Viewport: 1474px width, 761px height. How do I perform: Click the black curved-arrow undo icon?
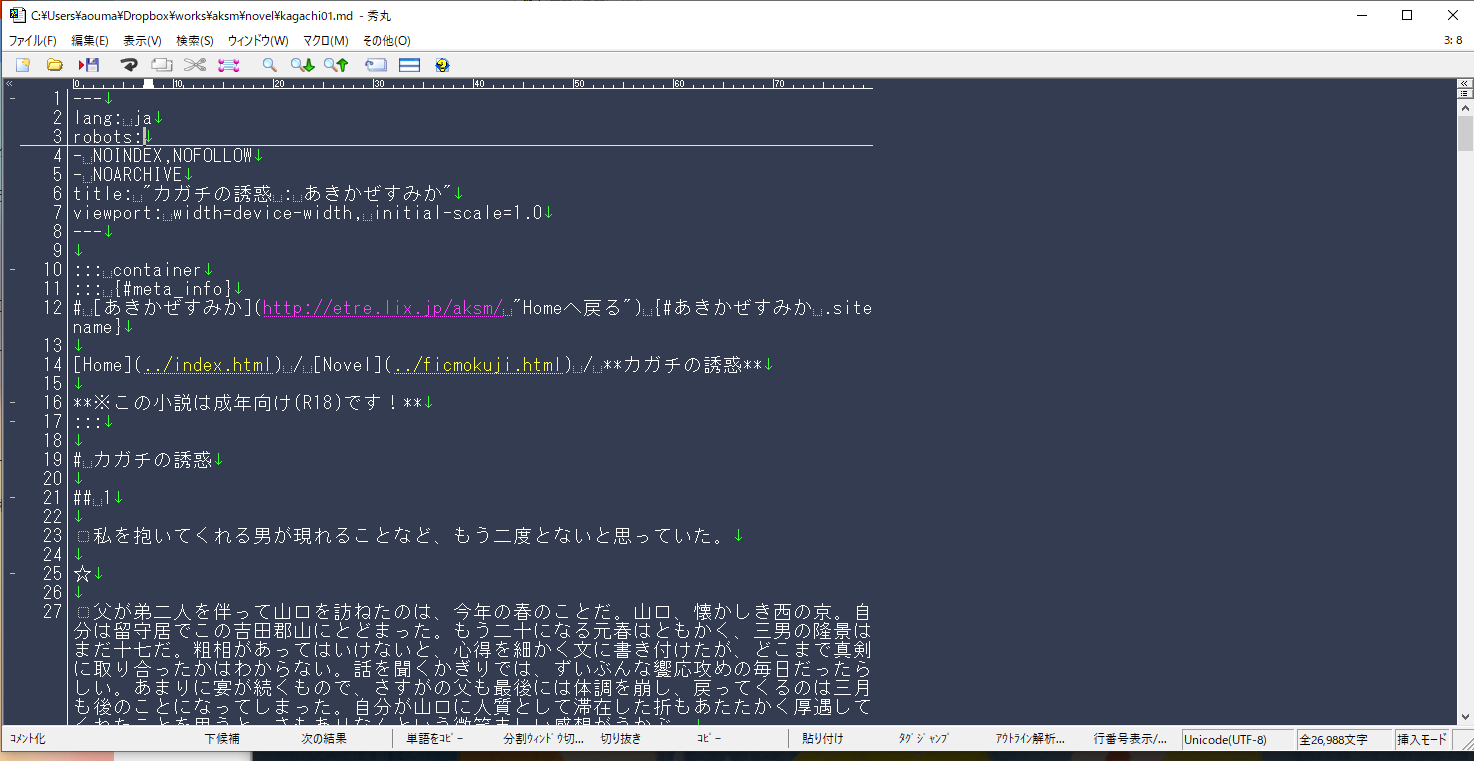pyautogui.click(x=129, y=65)
